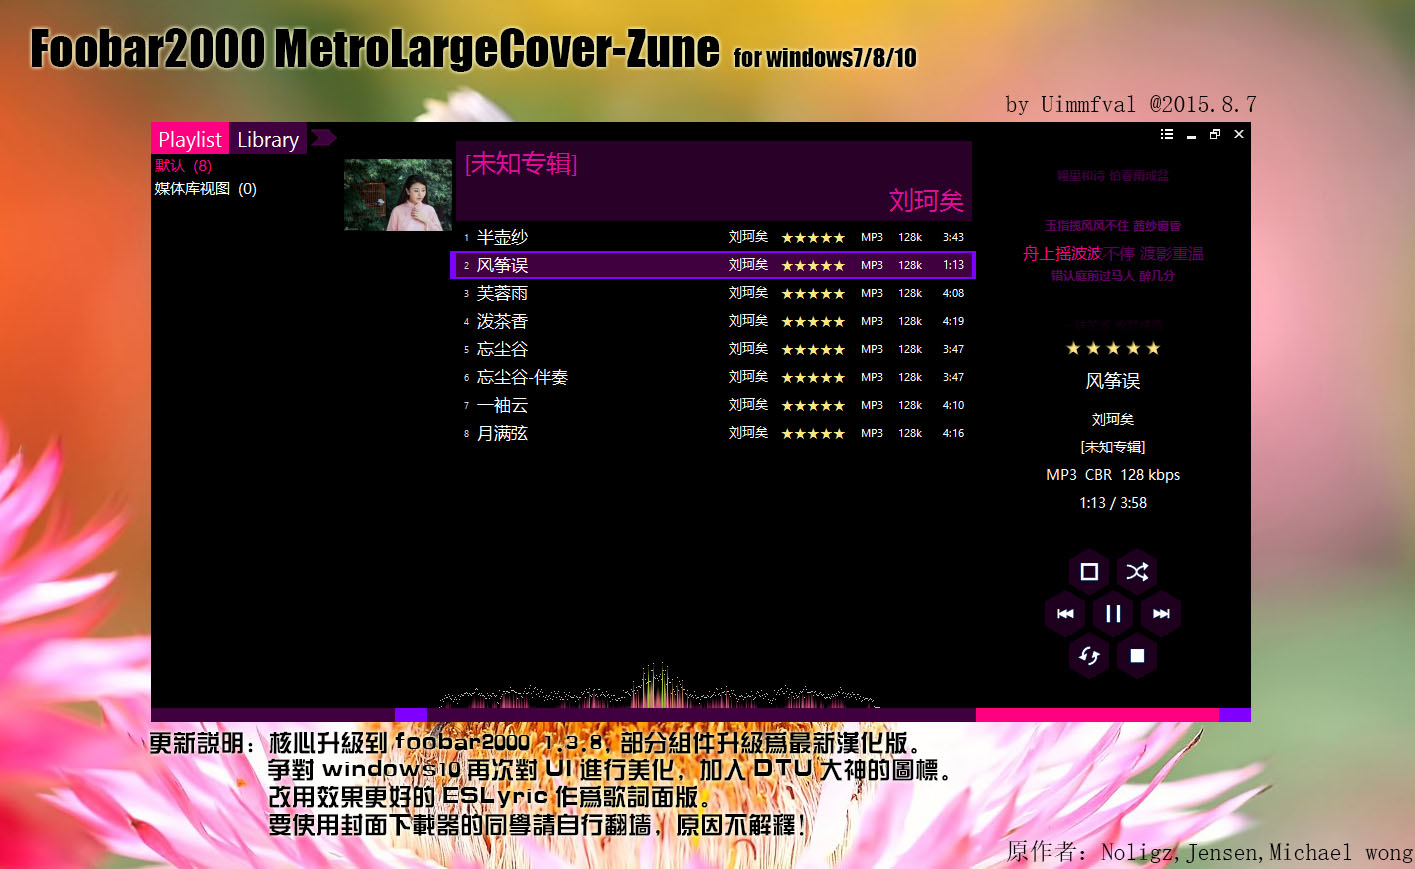
Task: Maximize the foobar2000 window
Action: point(1215,134)
